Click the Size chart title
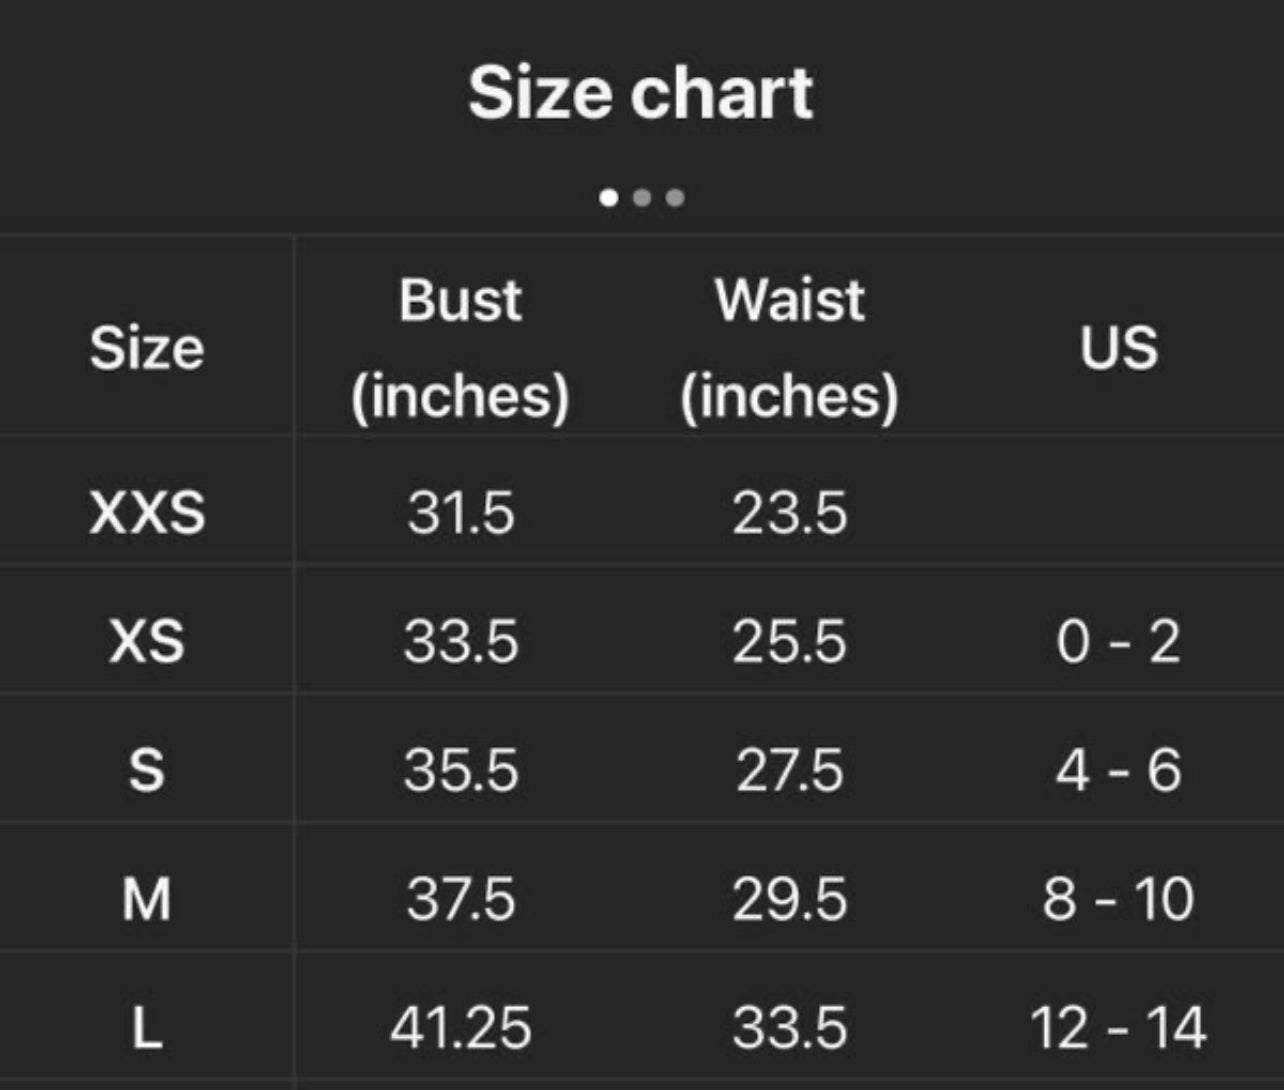The image size is (1284, 1090). pos(641,93)
